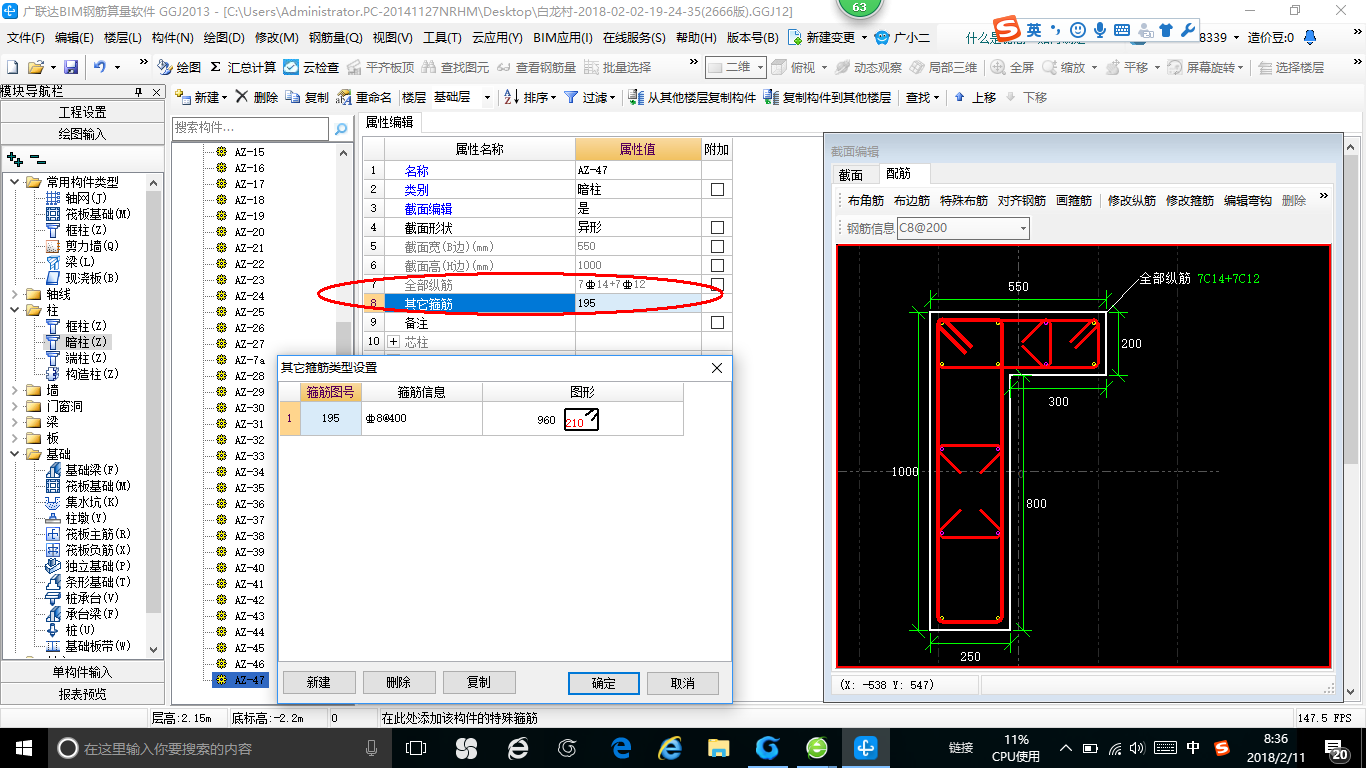The width and height of the screenshot is (1366, 768).
Task: Open the 钢筋量(Q) menu
Action: pyautogui.click(x=335, y=37)
